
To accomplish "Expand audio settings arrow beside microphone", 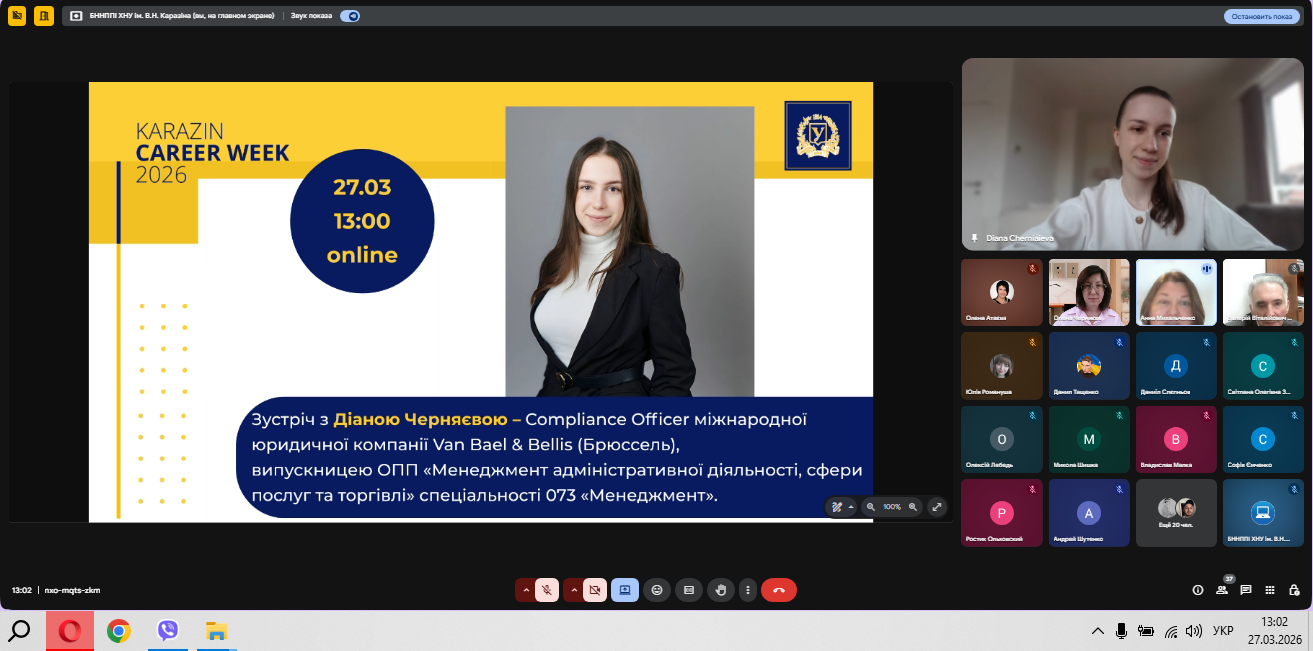I will pos(525,590).
